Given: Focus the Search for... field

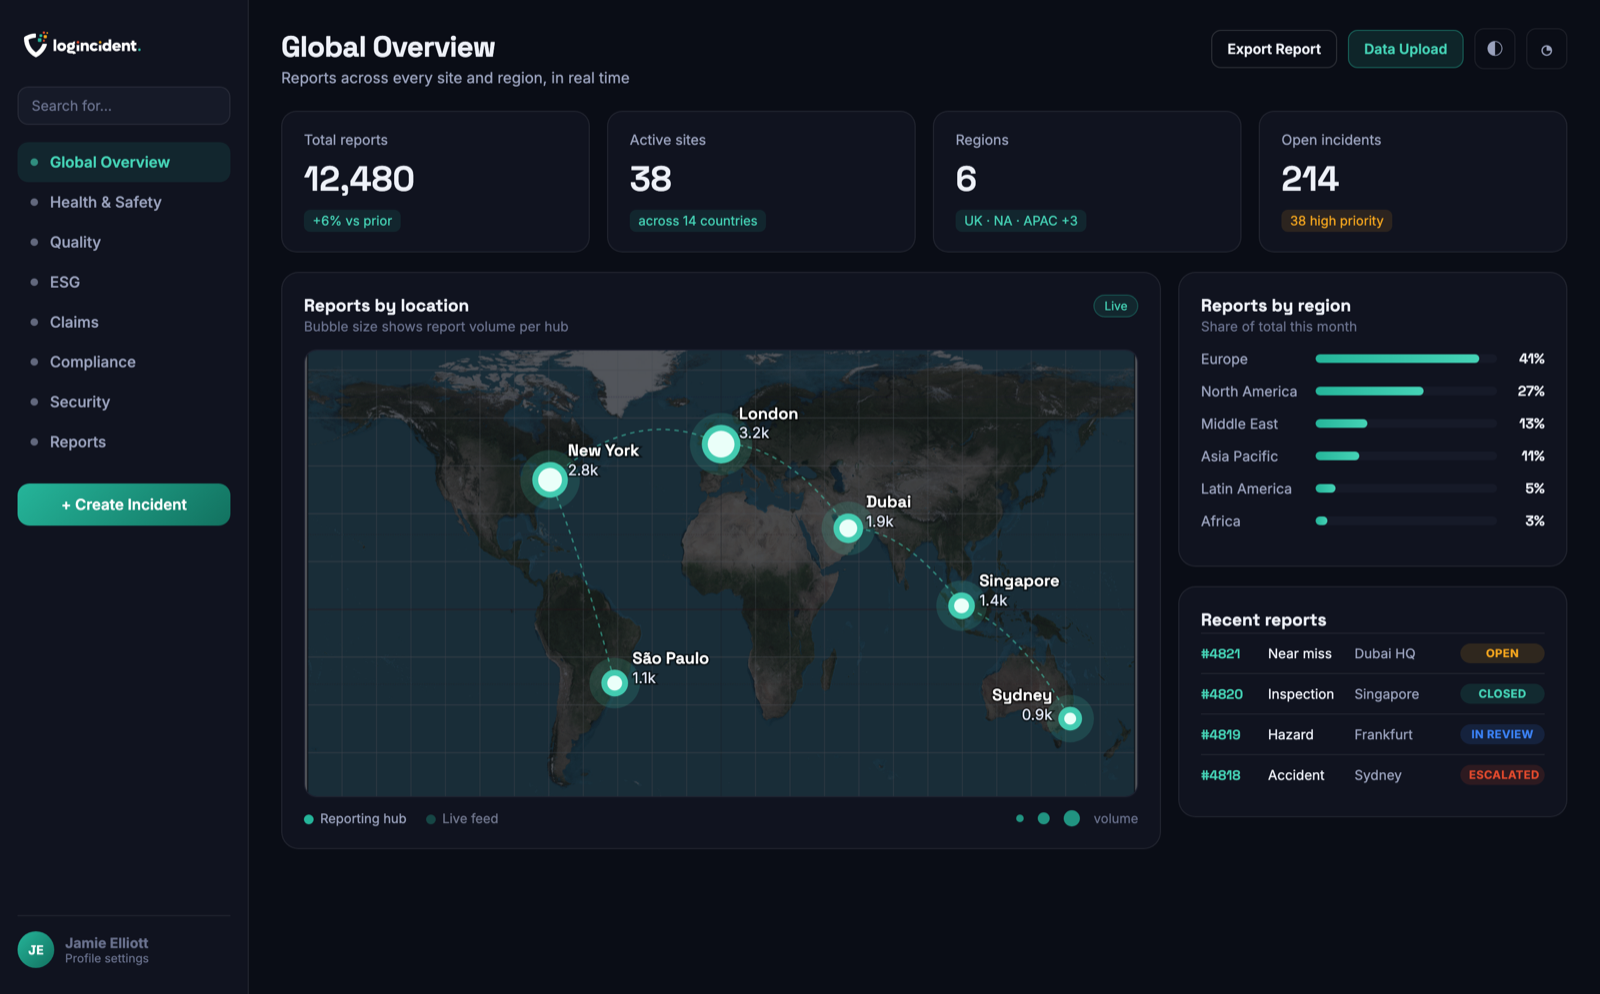Looking at the screenshot, I should click(x=124, y=106).
